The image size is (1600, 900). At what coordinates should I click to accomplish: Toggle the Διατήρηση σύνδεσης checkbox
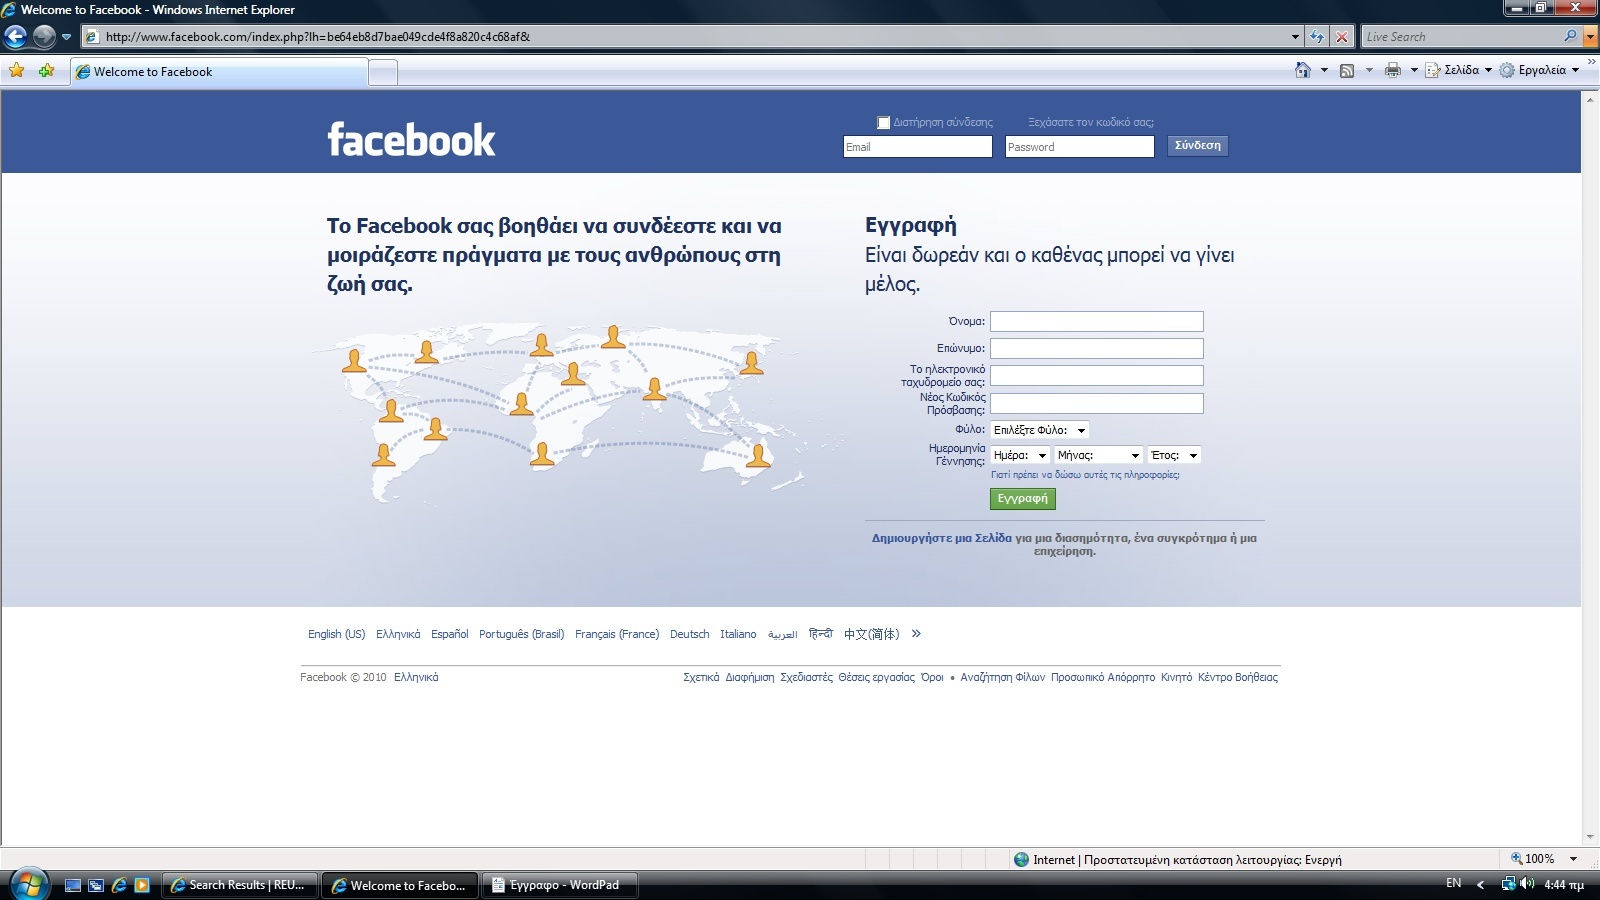click(883, 123)
